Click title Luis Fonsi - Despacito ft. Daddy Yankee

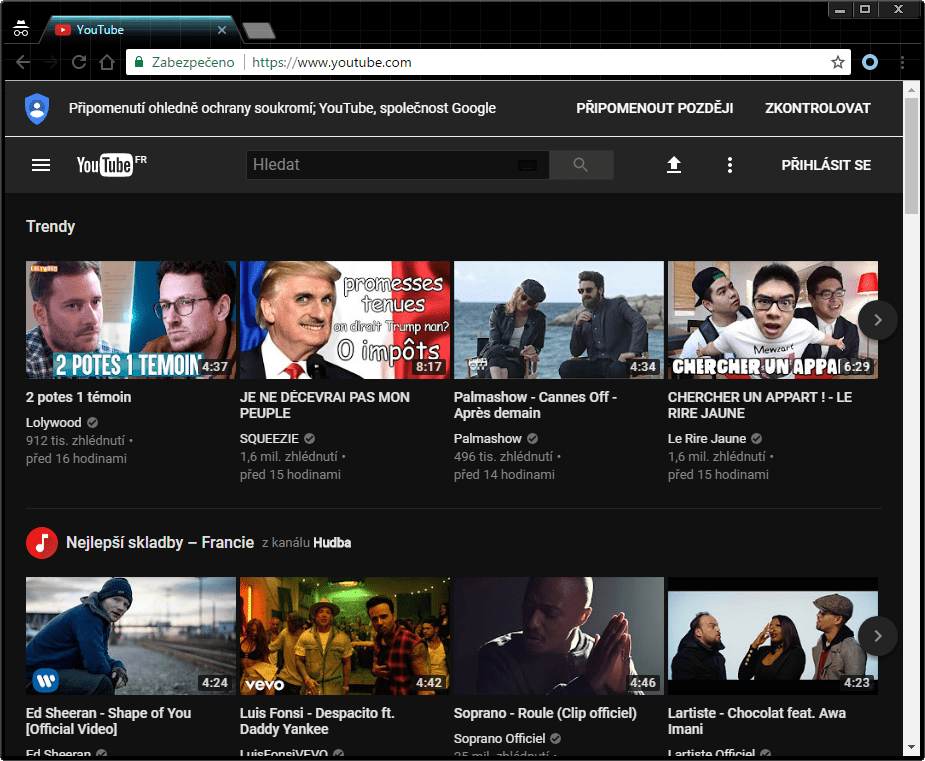317,721
